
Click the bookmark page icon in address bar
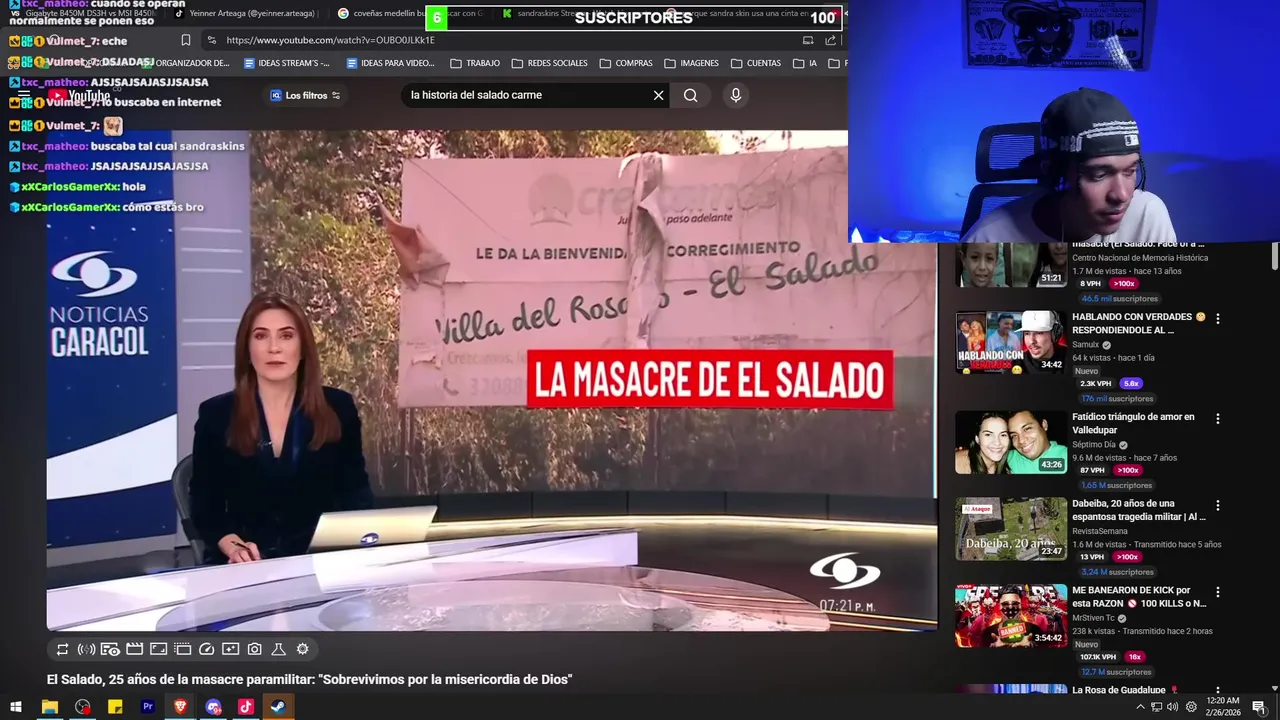(185, 40)
